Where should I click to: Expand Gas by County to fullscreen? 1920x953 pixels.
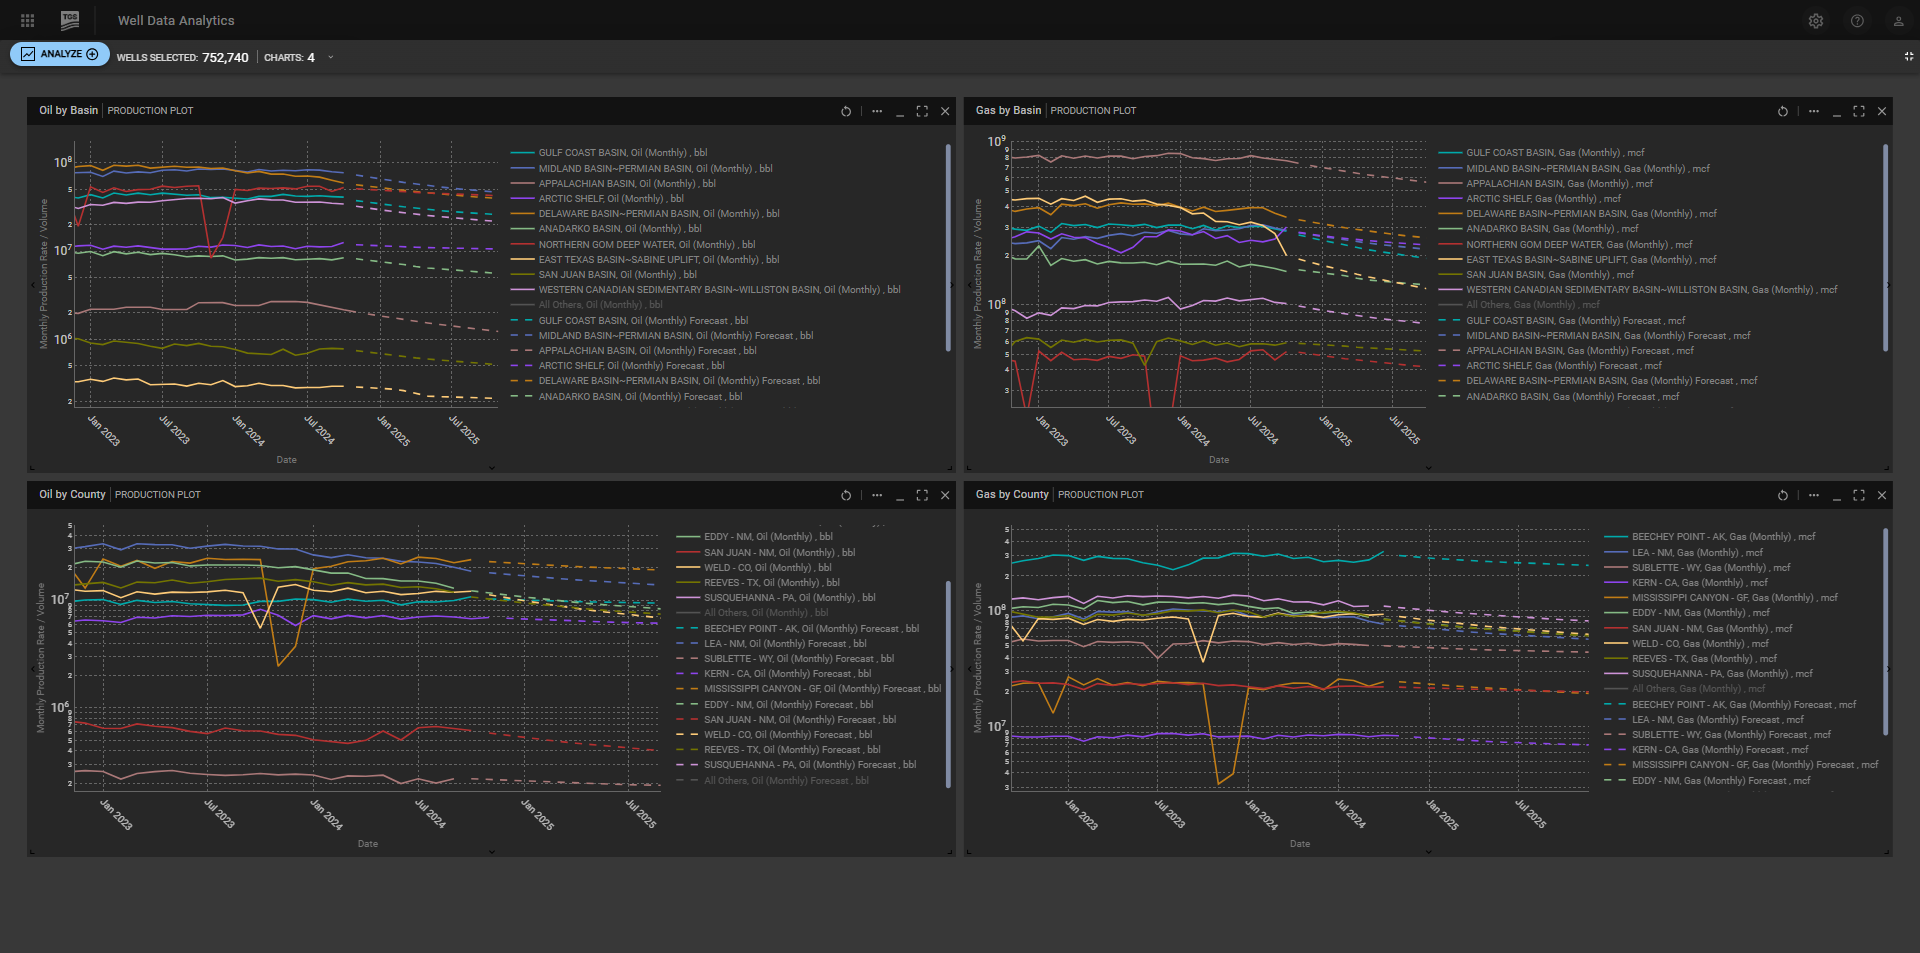1859,495
